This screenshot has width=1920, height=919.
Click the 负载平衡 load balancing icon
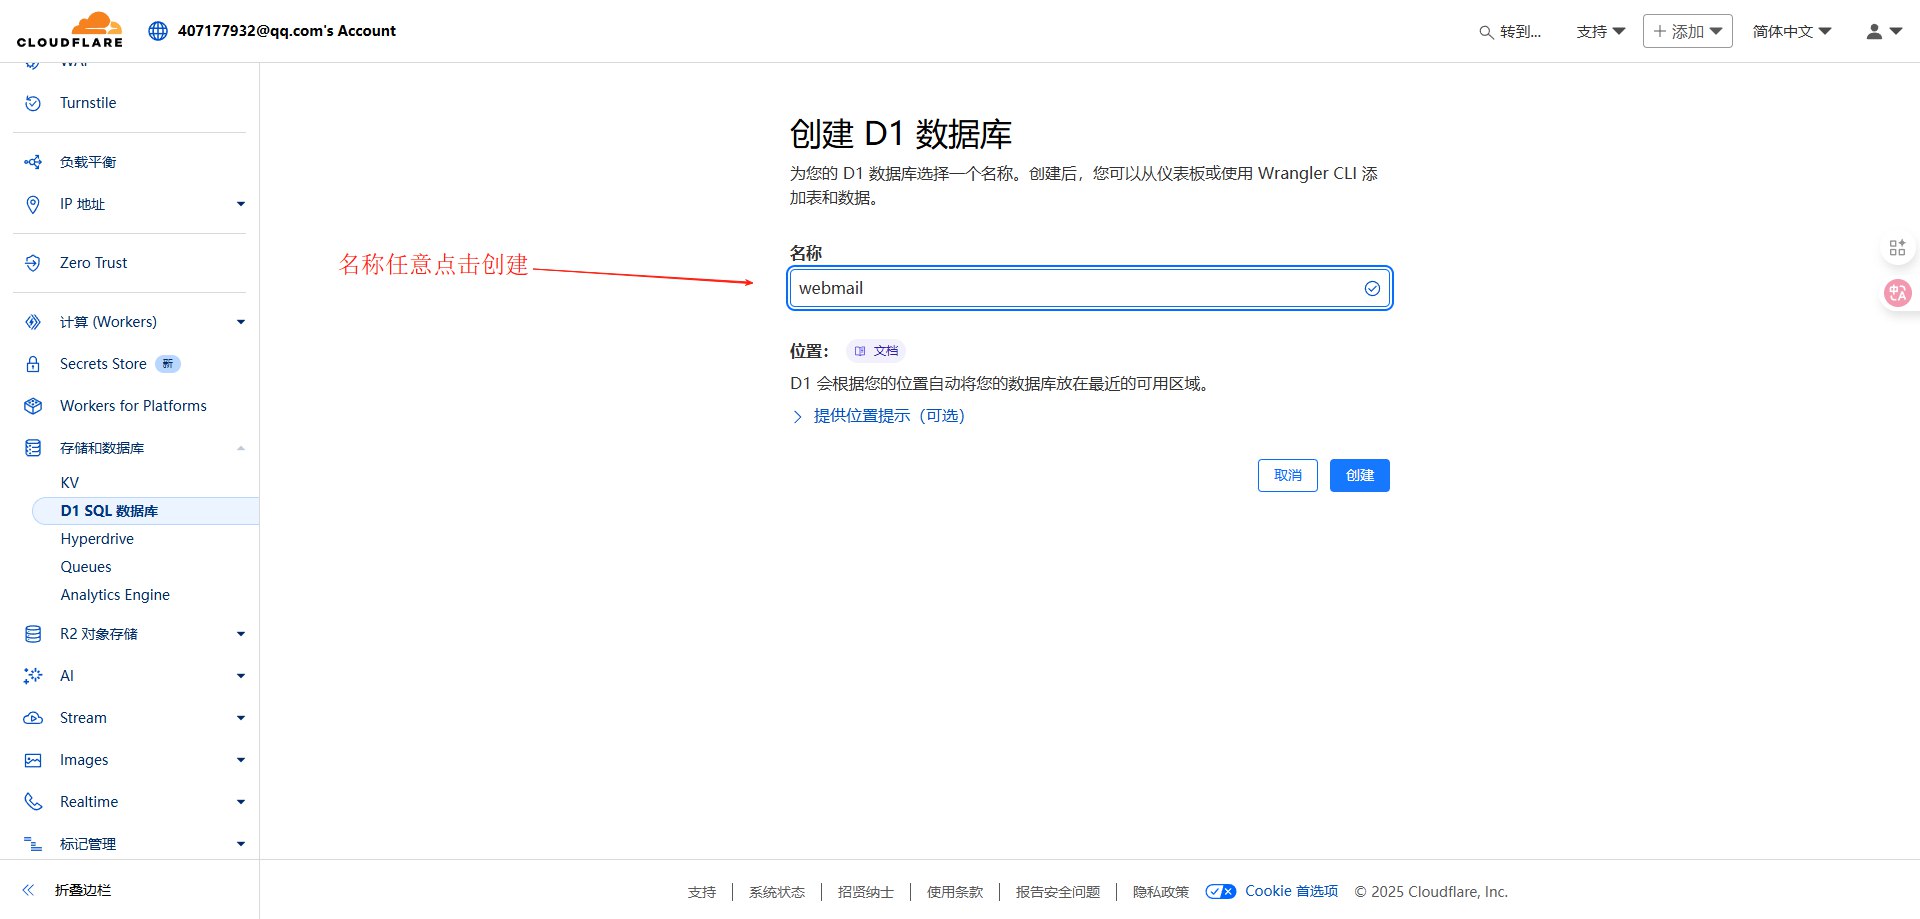[32, 161]
